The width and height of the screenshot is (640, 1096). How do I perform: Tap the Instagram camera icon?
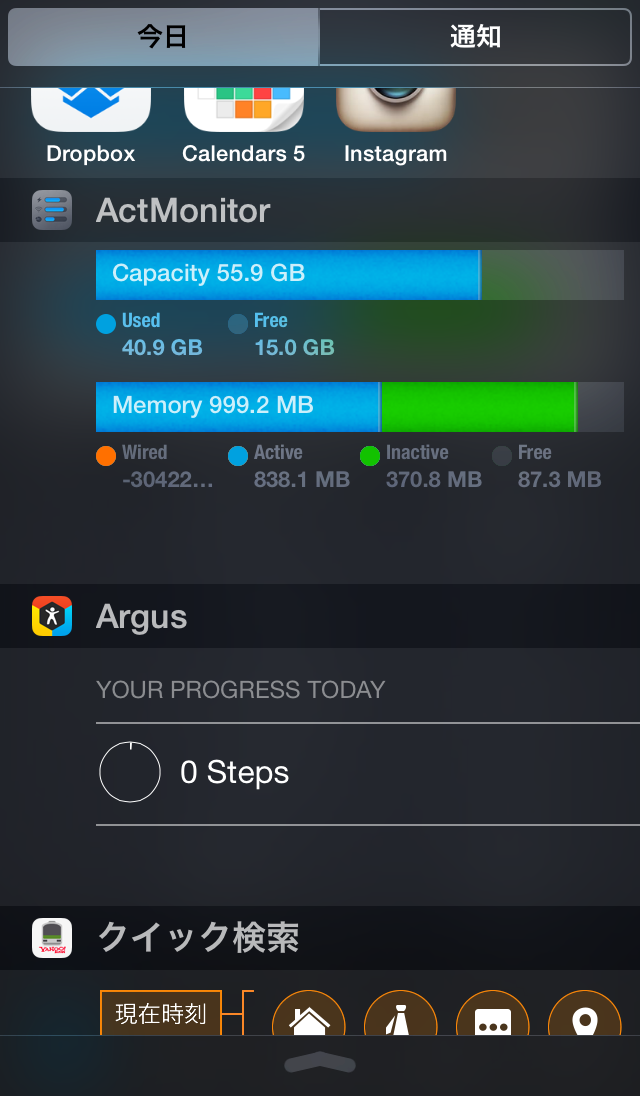tap(396, 110)
